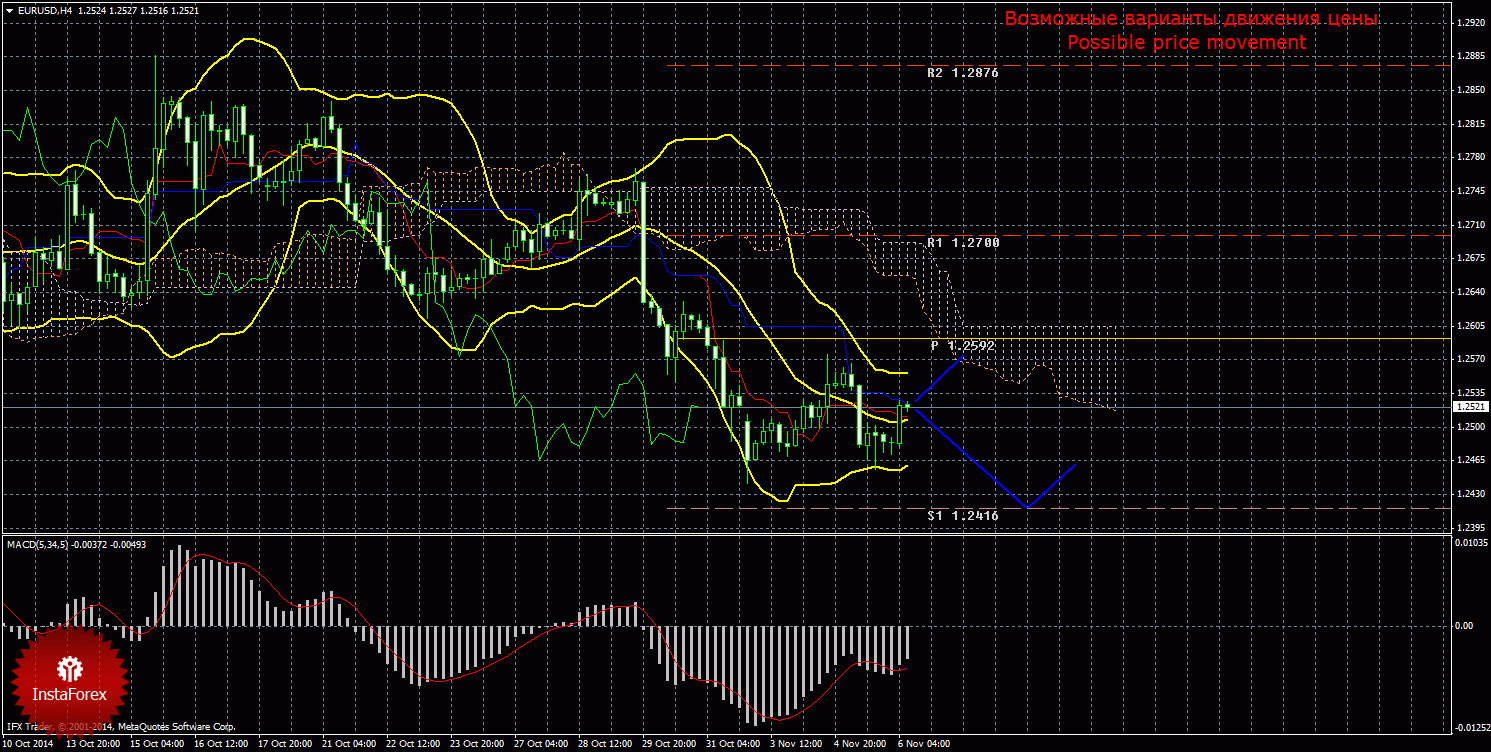Select the 31 Oct 04:00 time label
This screenshot has width=1491, height=752.
[x=731, y=744]
